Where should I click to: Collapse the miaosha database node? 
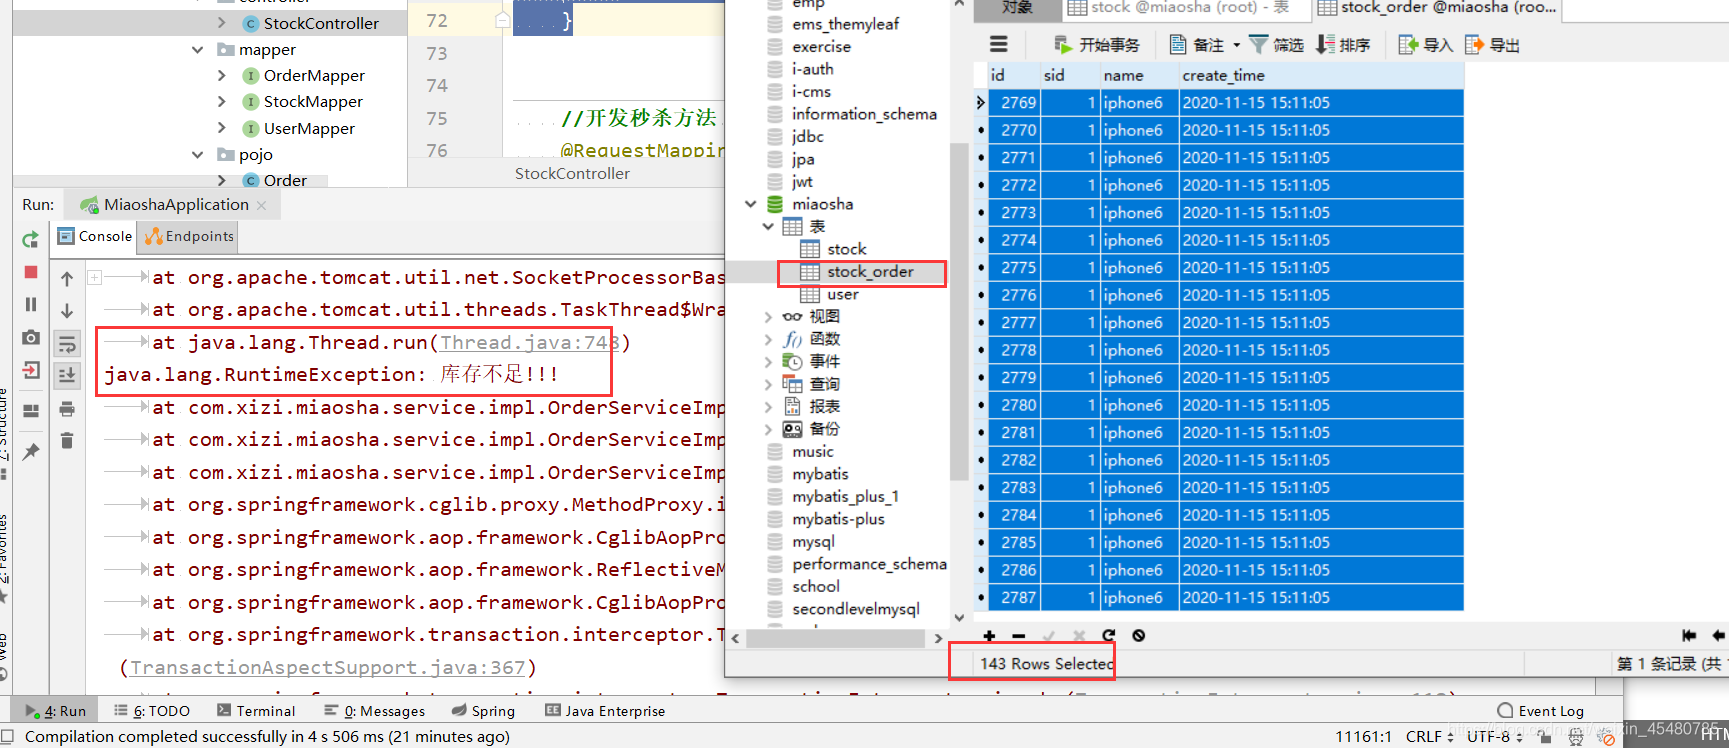click(751, 204)
